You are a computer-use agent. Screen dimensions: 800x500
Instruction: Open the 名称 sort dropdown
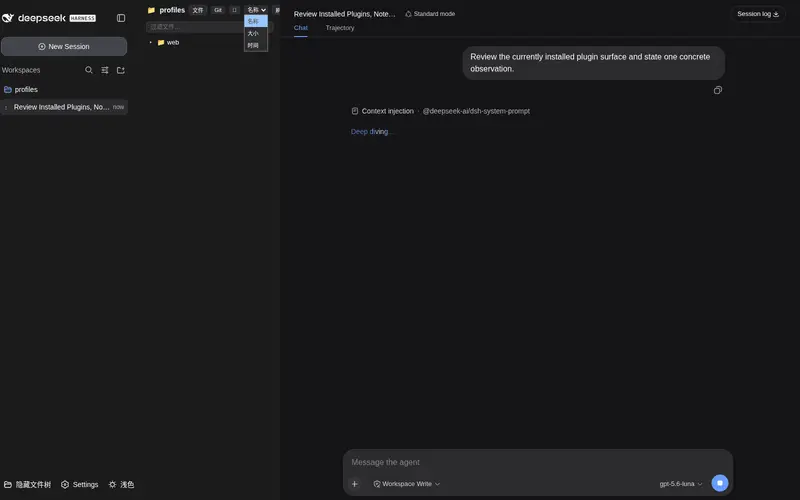tap(256, 10)
